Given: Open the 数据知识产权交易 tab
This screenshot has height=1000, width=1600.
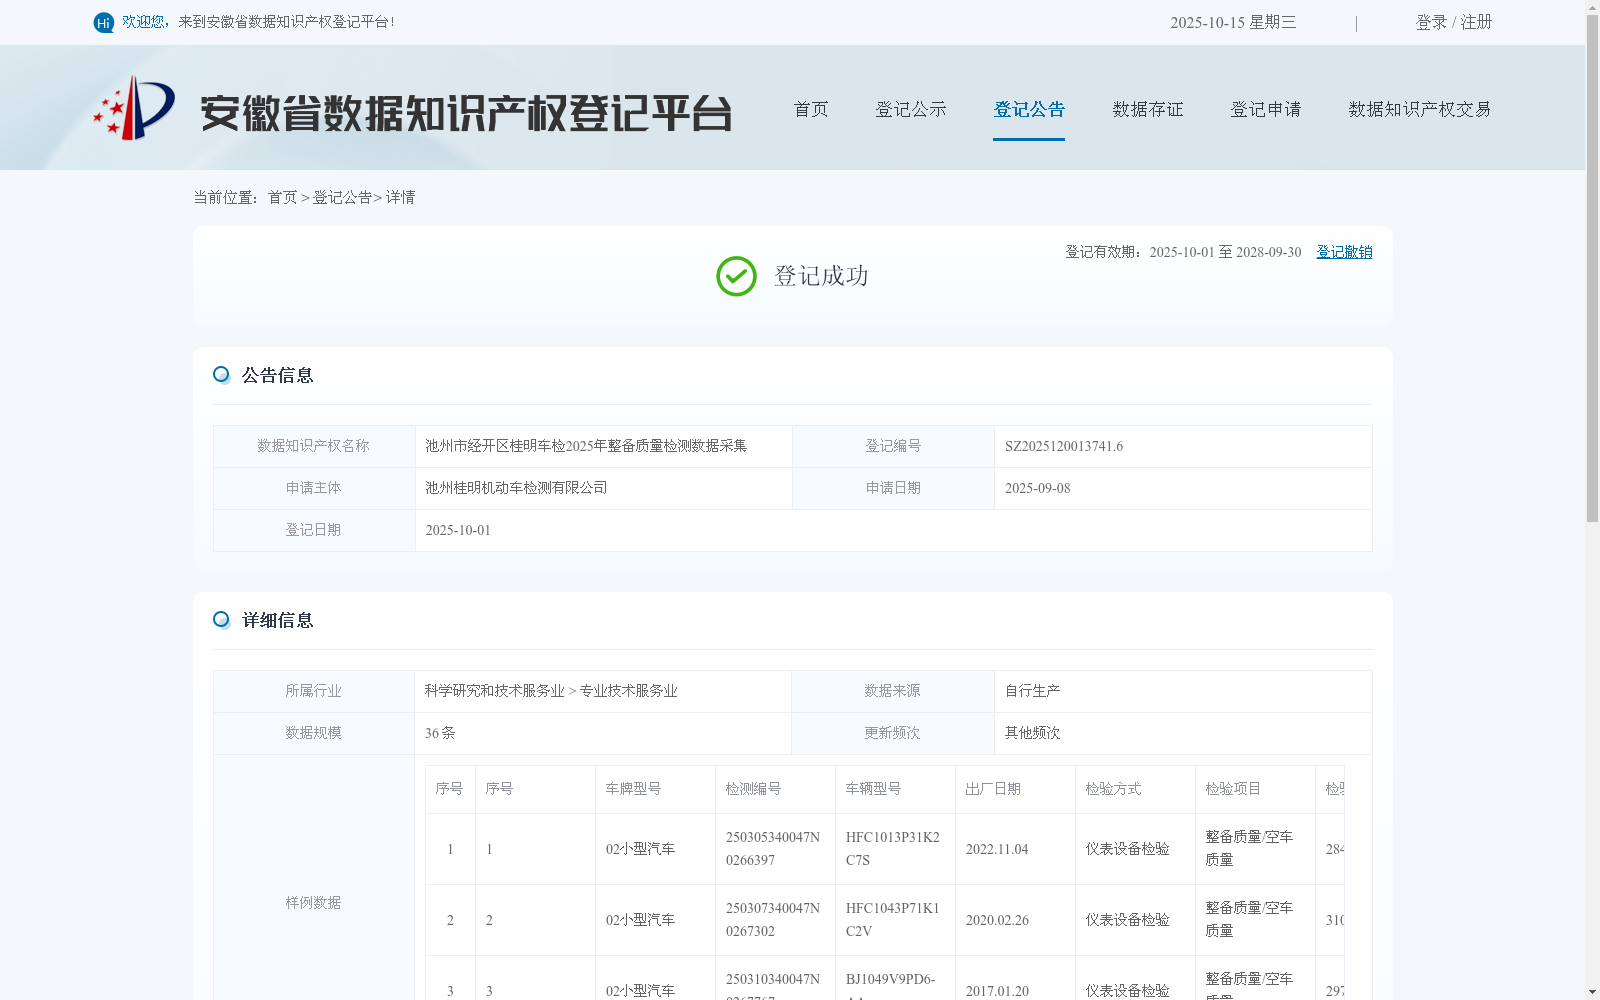Looking at the screenshot, I should pyautogui.click(x=1420, y=109).
